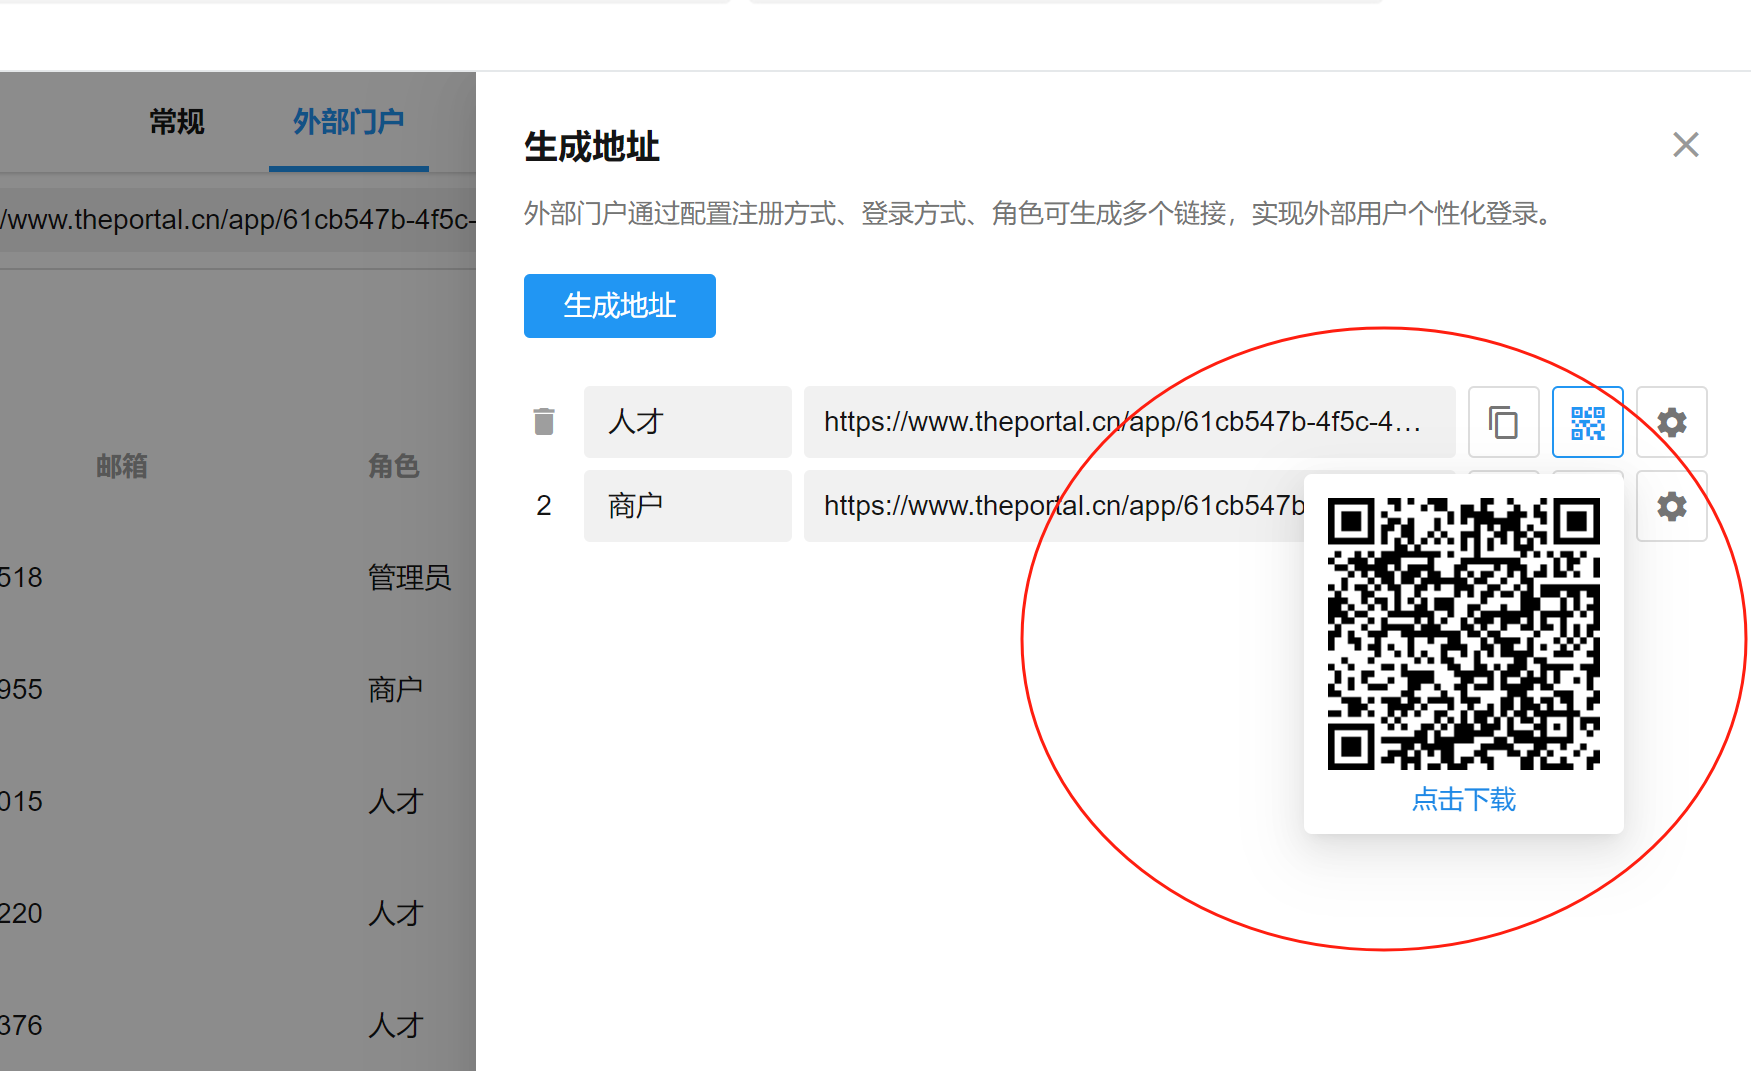
Task: Click the large QR code image
Action: (1464, 634)
